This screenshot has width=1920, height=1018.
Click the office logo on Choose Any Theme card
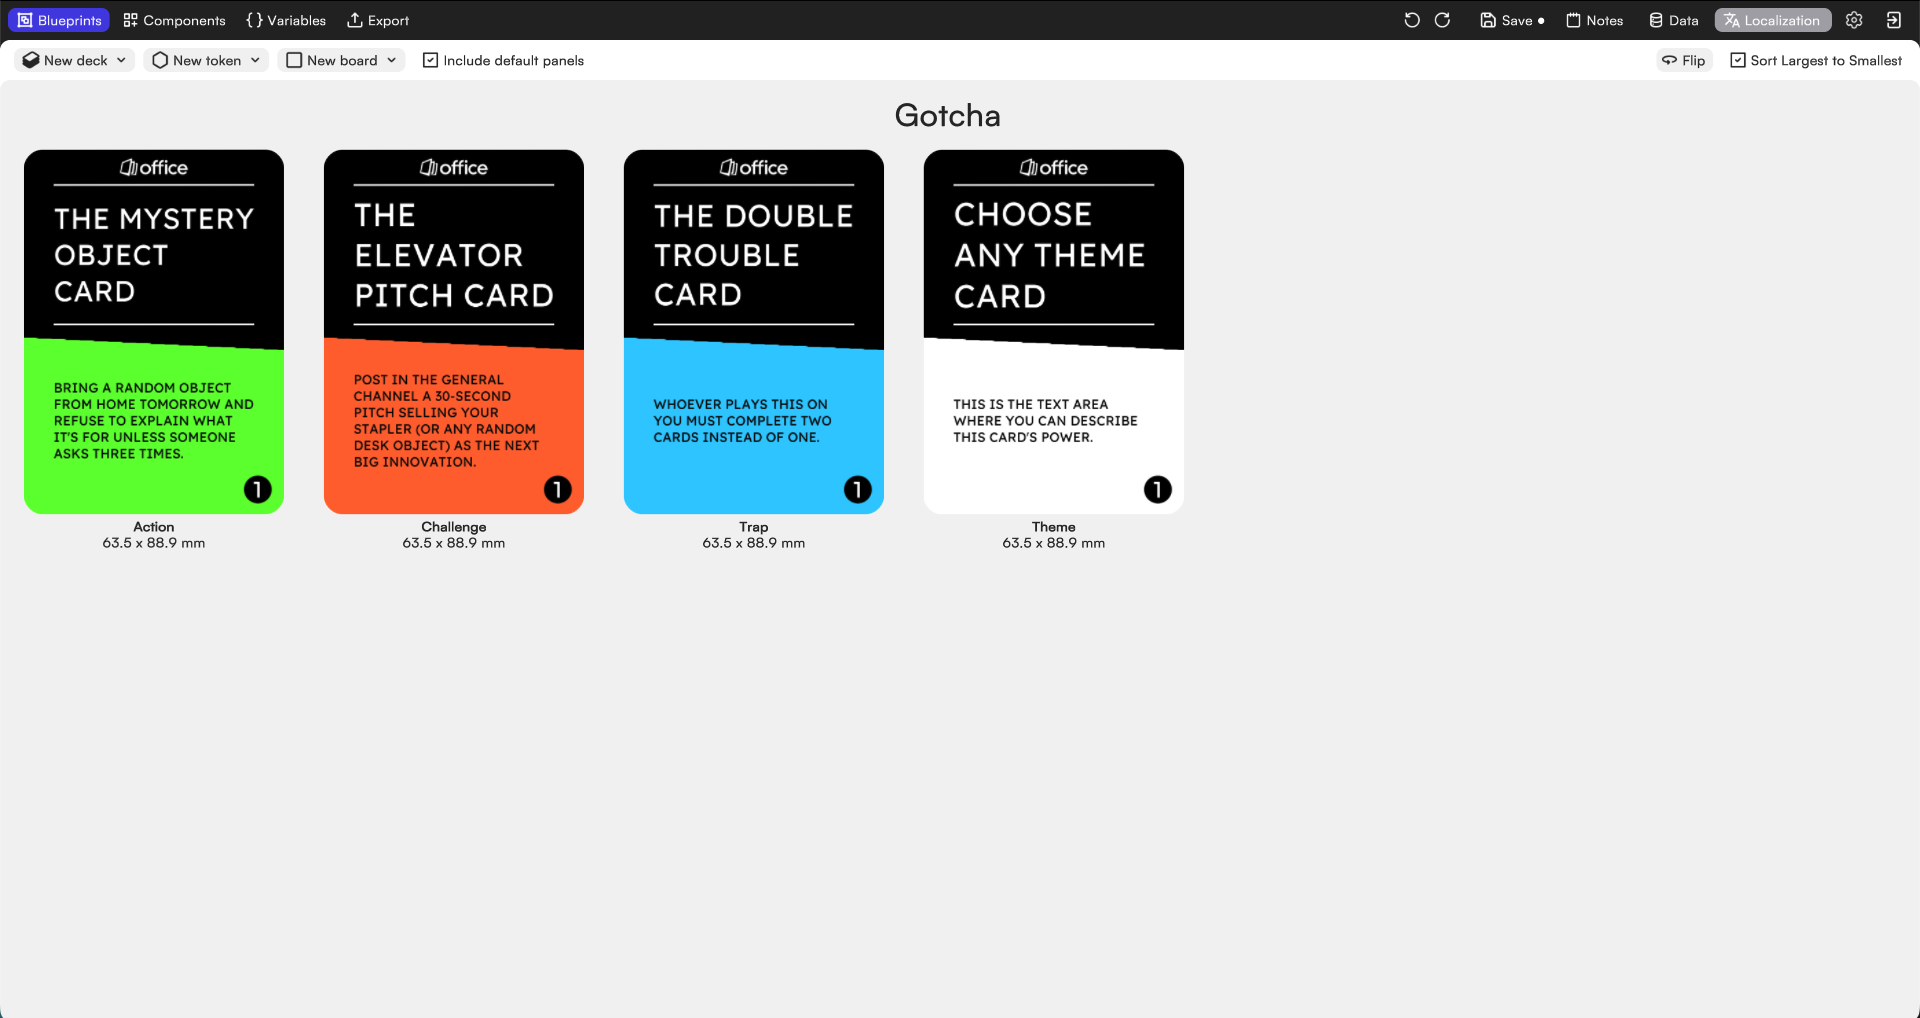coord(1054,167)
